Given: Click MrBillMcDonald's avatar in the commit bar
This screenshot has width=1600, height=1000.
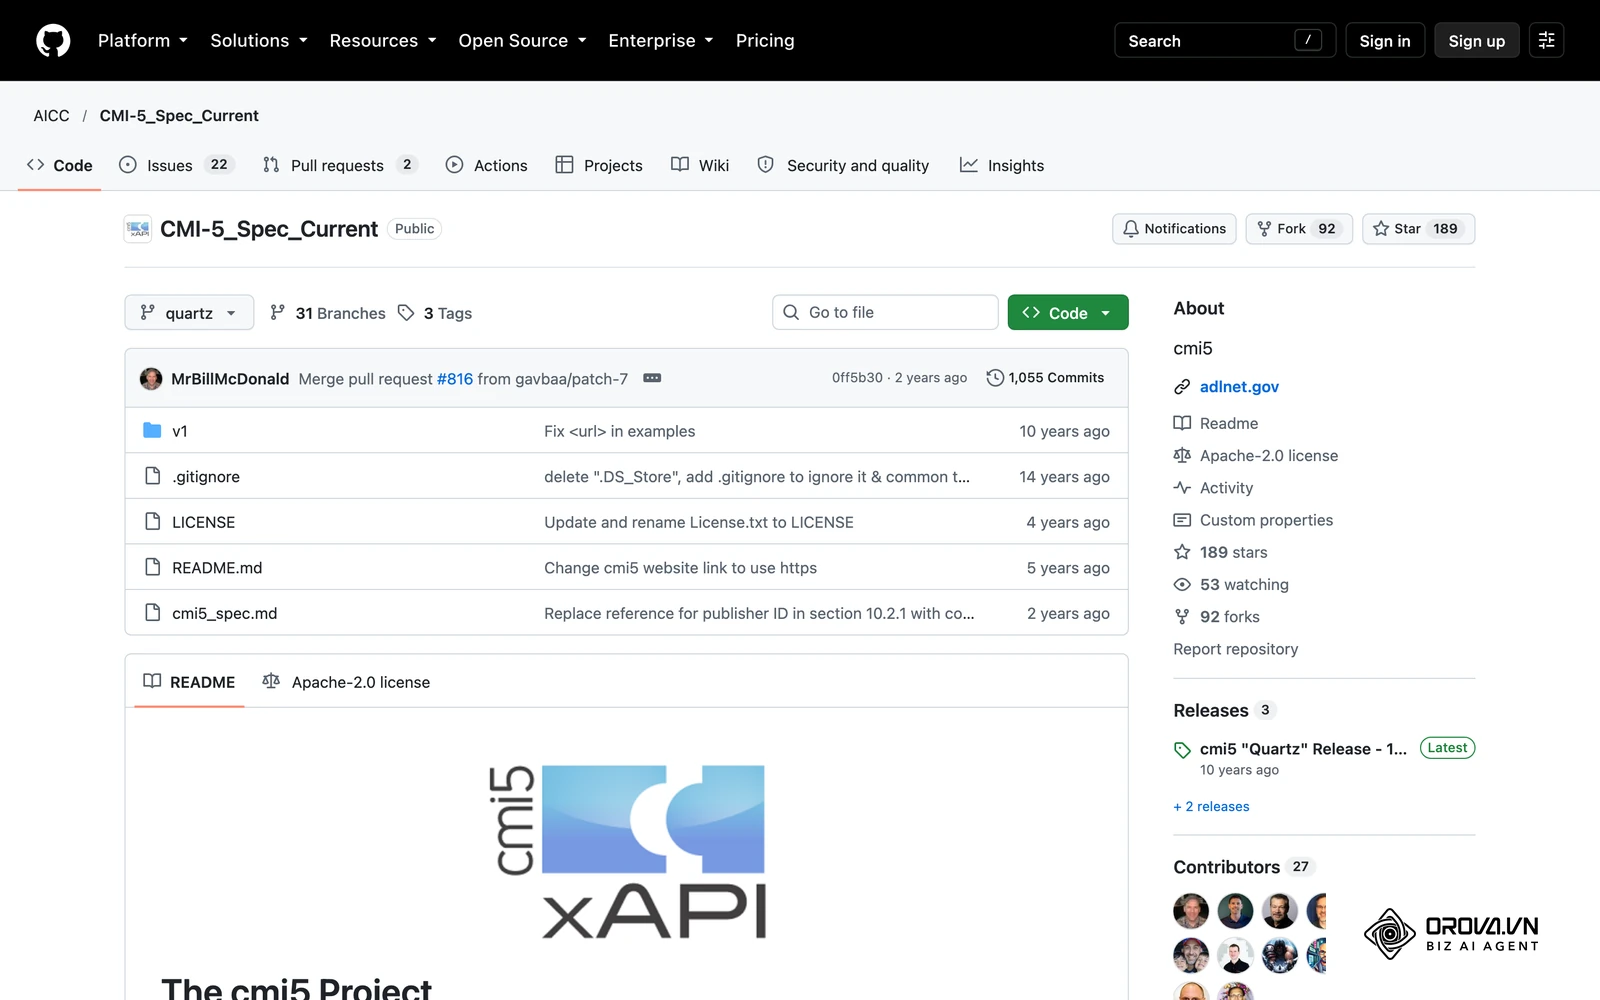Looking at the screenshot, I should (151, 378).
